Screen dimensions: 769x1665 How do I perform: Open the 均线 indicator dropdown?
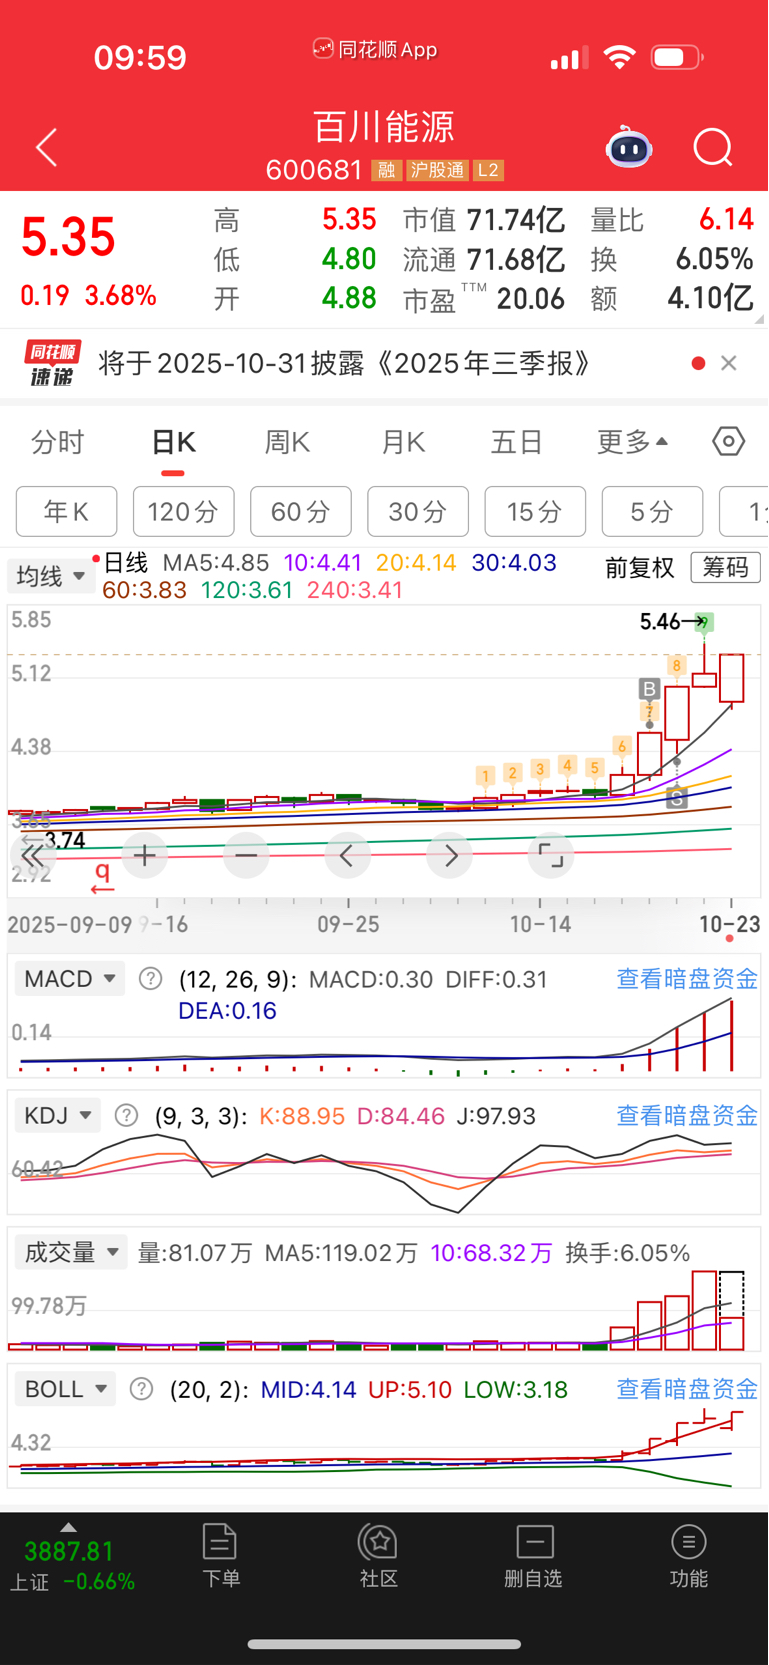(50, 576)
